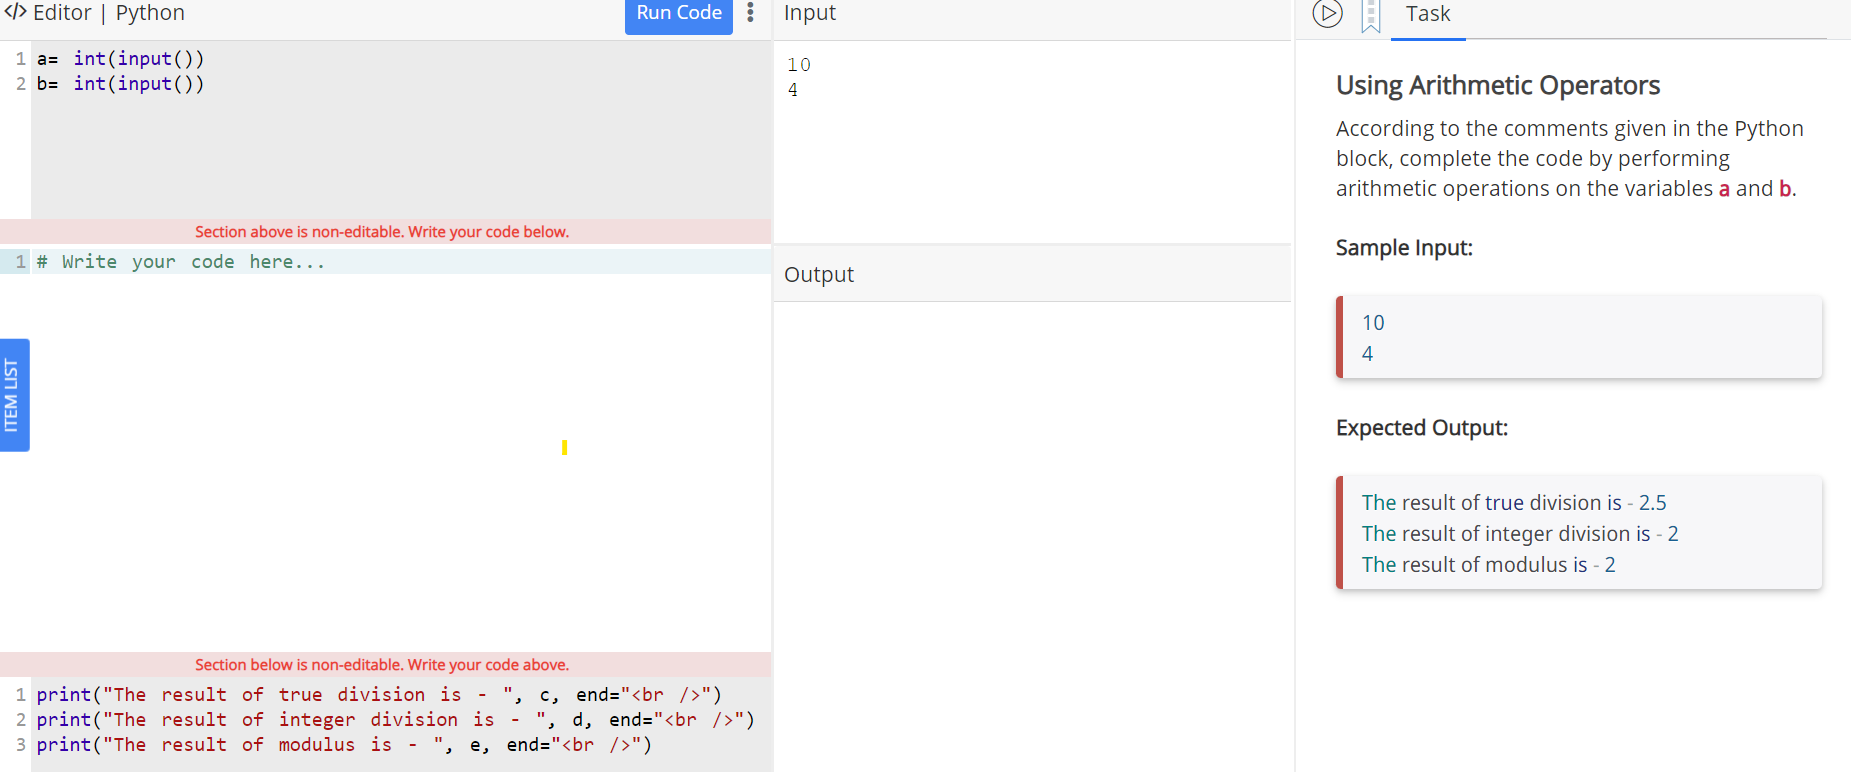Click the print integer division code line
This screenshot has height=772, width=1851.
coord(396,719)
